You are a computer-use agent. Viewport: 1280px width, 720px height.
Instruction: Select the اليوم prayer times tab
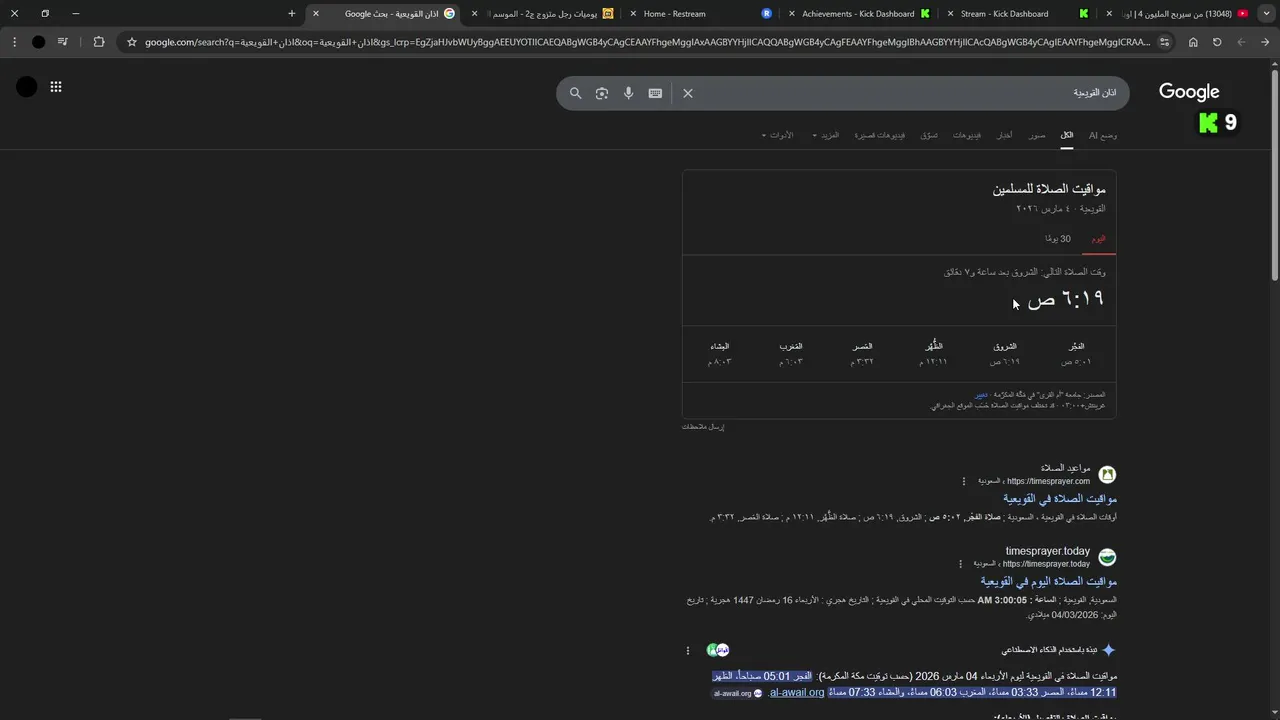pyautogui.click(x=1098, y=239)
